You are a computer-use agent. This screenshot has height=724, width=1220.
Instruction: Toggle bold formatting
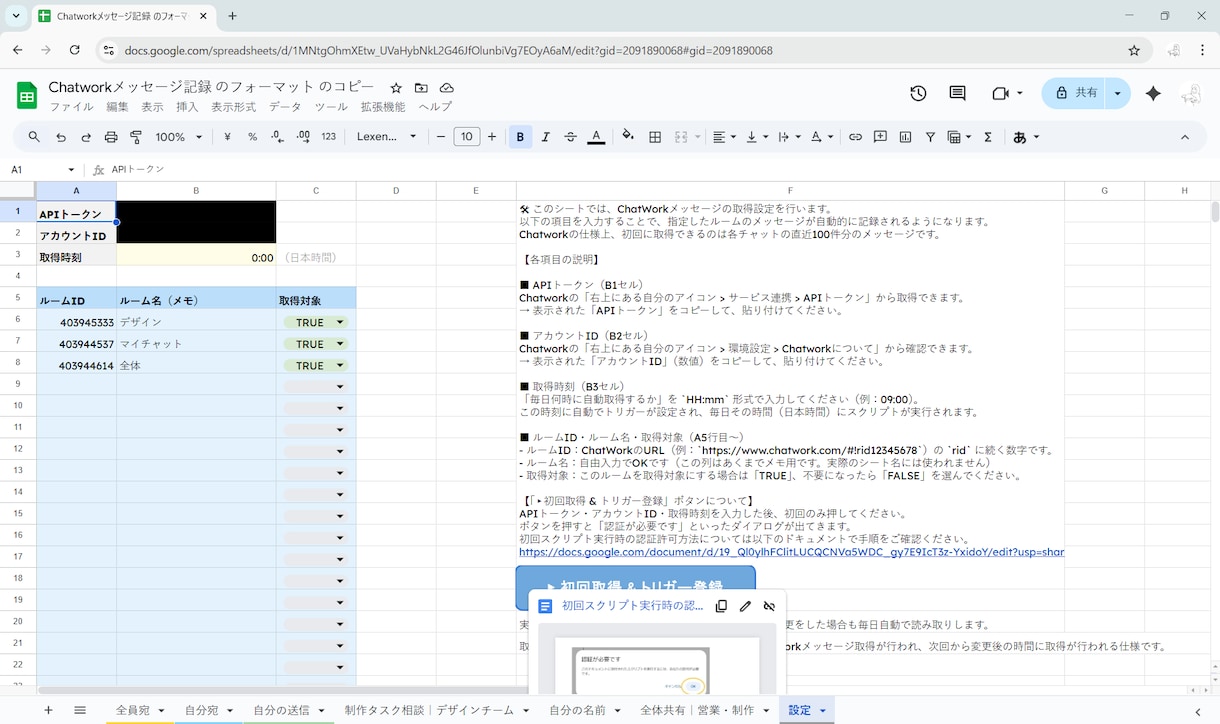520,137
